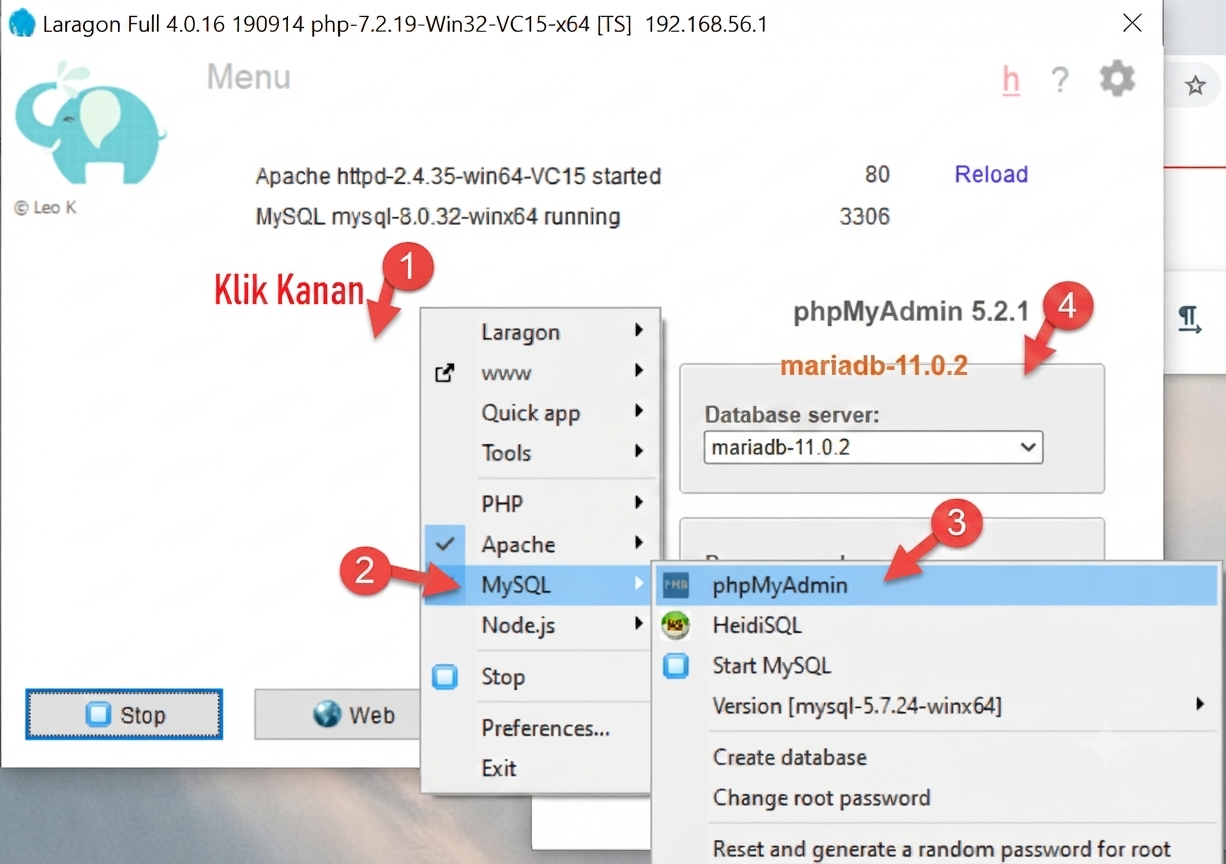Image resolution: width=1226 pixels, height=864 pixels.
Task: Choose HeidiSQL from the MySQL submenu
Action: click(x=936, y=625)
